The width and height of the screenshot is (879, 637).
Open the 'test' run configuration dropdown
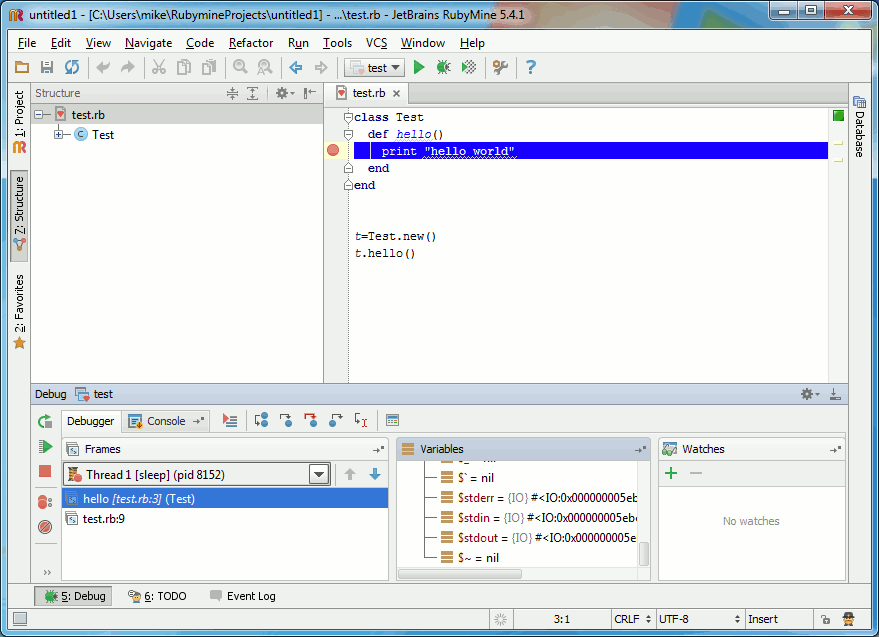click(x=374, y=68)
